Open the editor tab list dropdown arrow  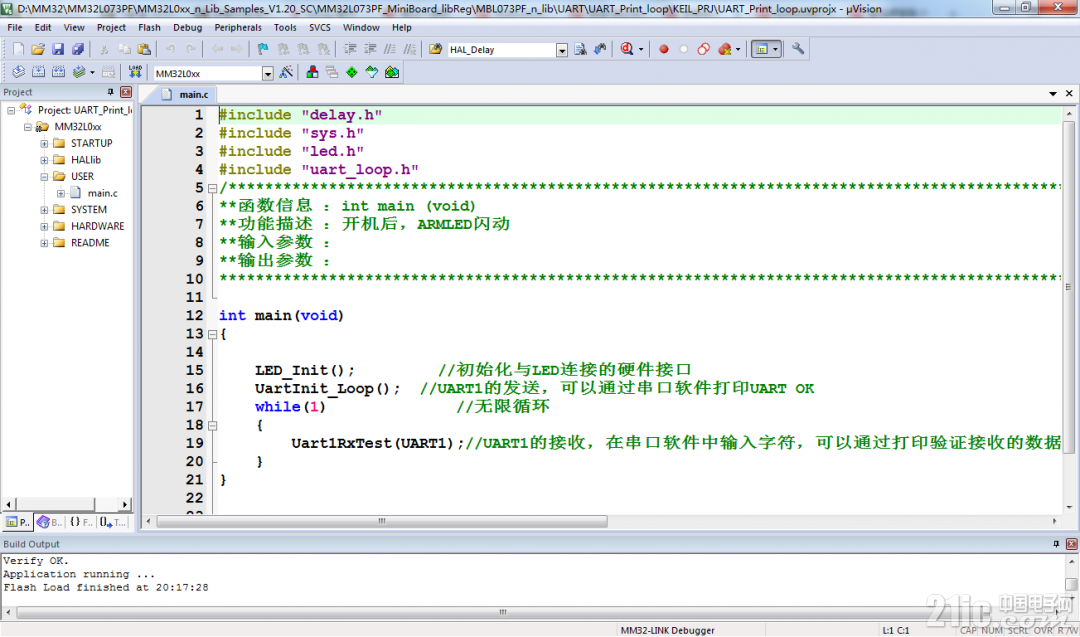(1053, 94)
